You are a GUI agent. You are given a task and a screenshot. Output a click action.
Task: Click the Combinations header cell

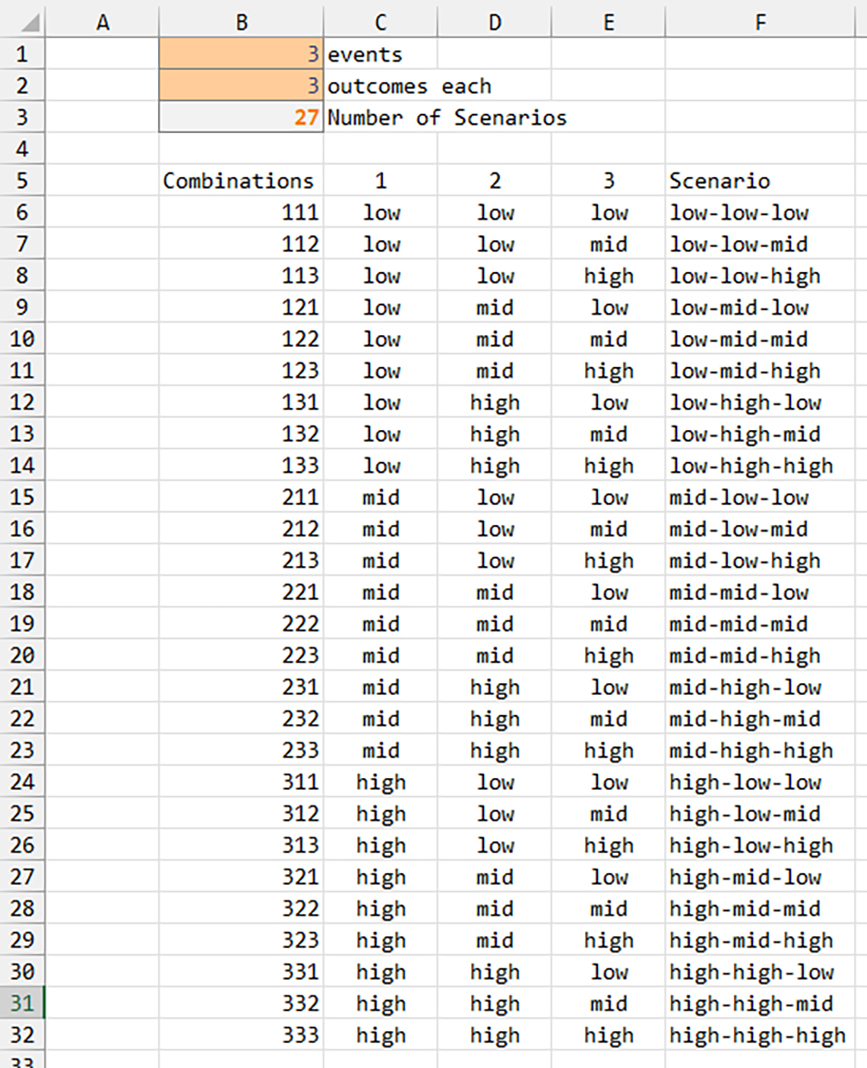tap(240, 181)
